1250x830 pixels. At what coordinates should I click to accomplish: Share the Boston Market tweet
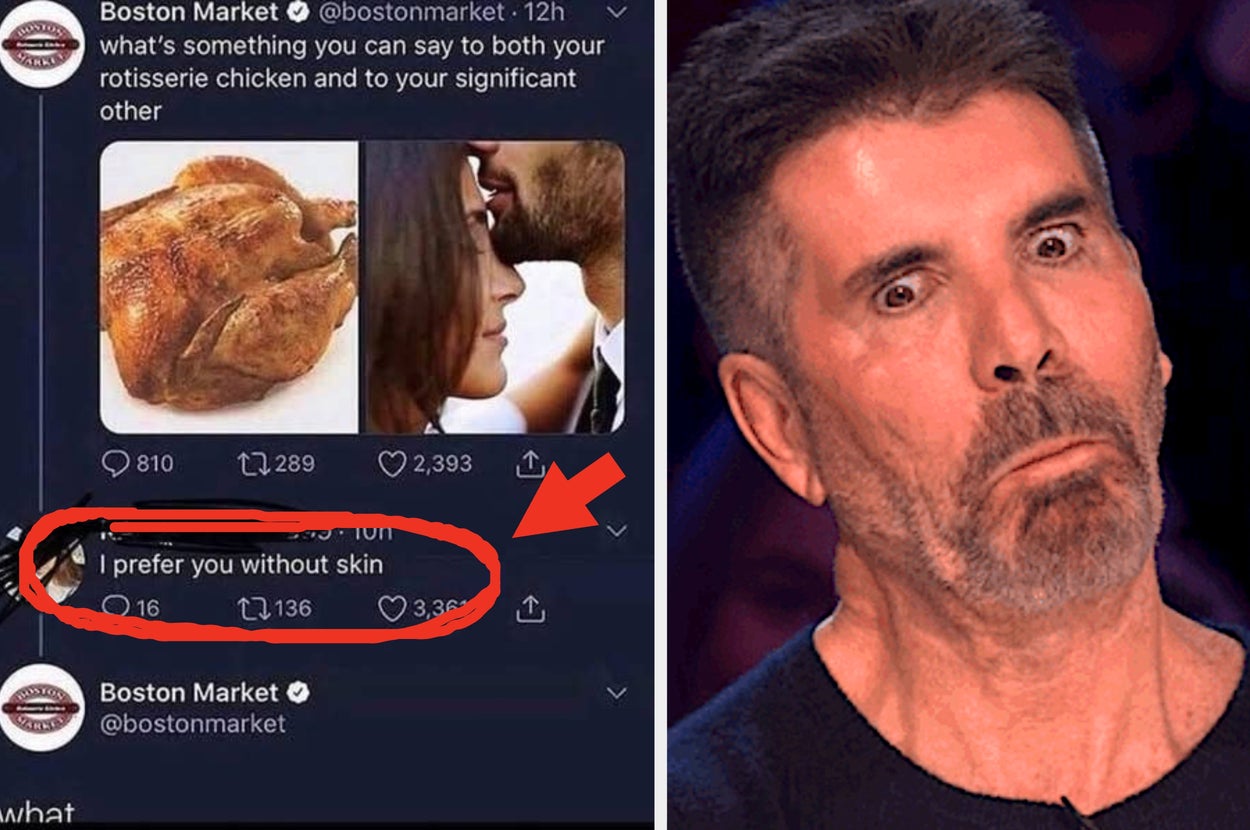point(530,463)
